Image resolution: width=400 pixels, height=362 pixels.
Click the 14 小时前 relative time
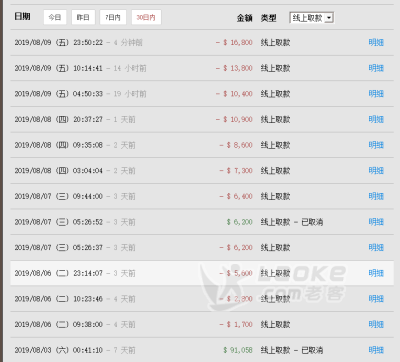130,68
